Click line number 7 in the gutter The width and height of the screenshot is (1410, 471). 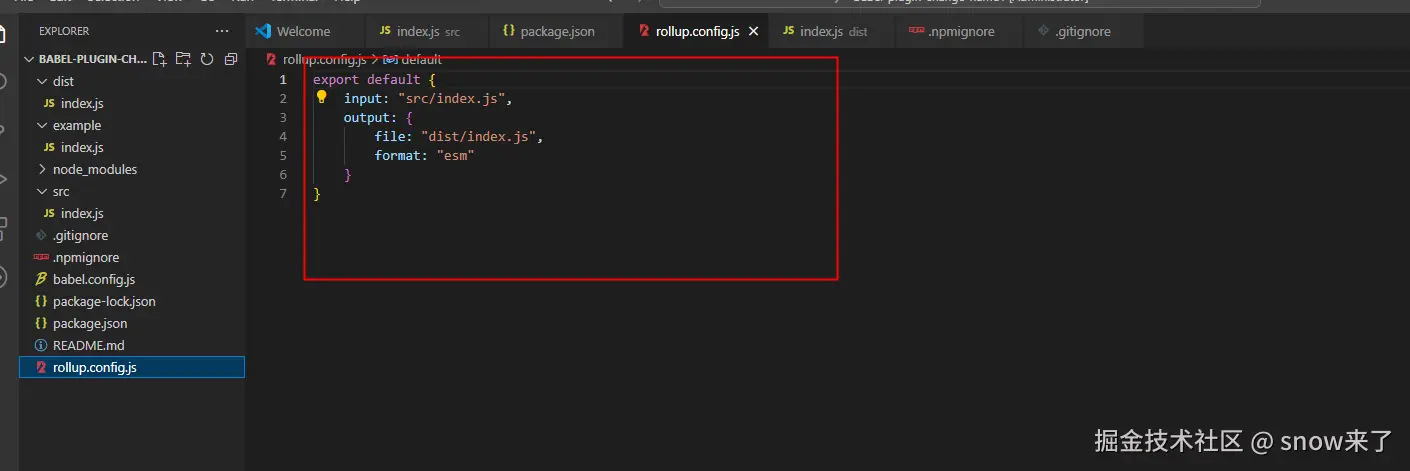pyautogui.click(x=283, y=193)
